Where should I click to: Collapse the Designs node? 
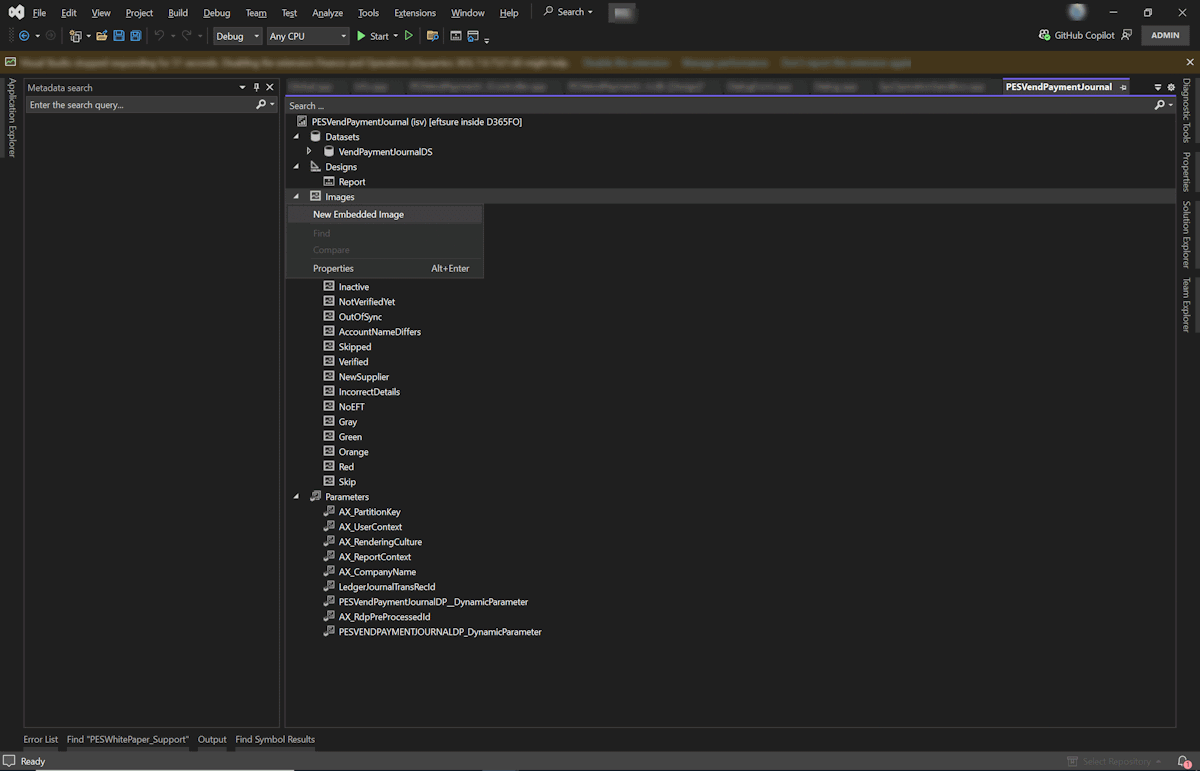[x=296, y=167]
